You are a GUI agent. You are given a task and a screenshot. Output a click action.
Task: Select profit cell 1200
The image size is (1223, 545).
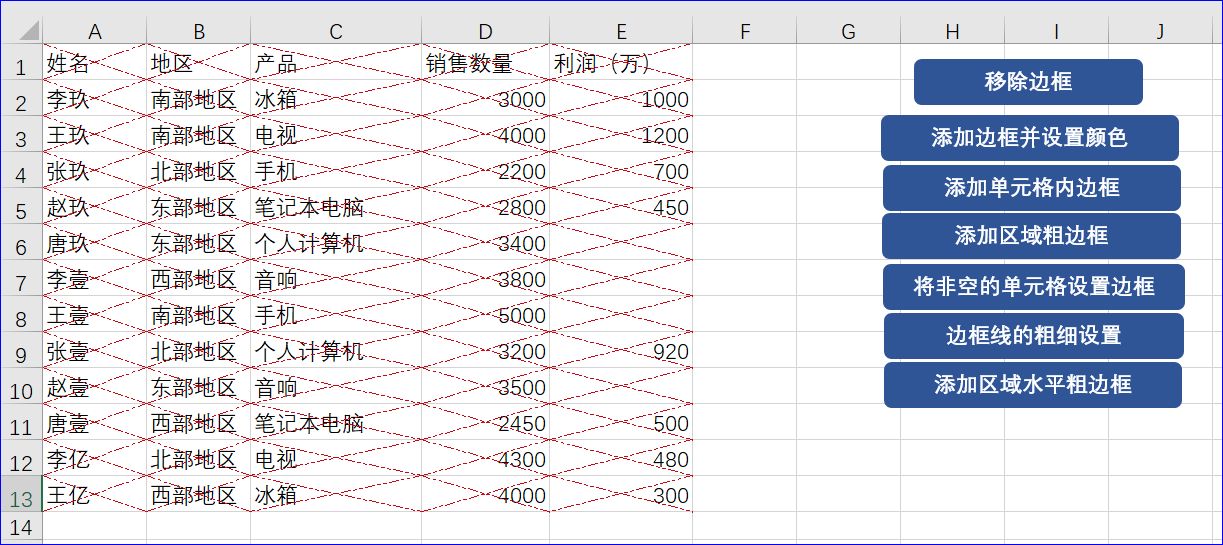click(x=621, y=135)
